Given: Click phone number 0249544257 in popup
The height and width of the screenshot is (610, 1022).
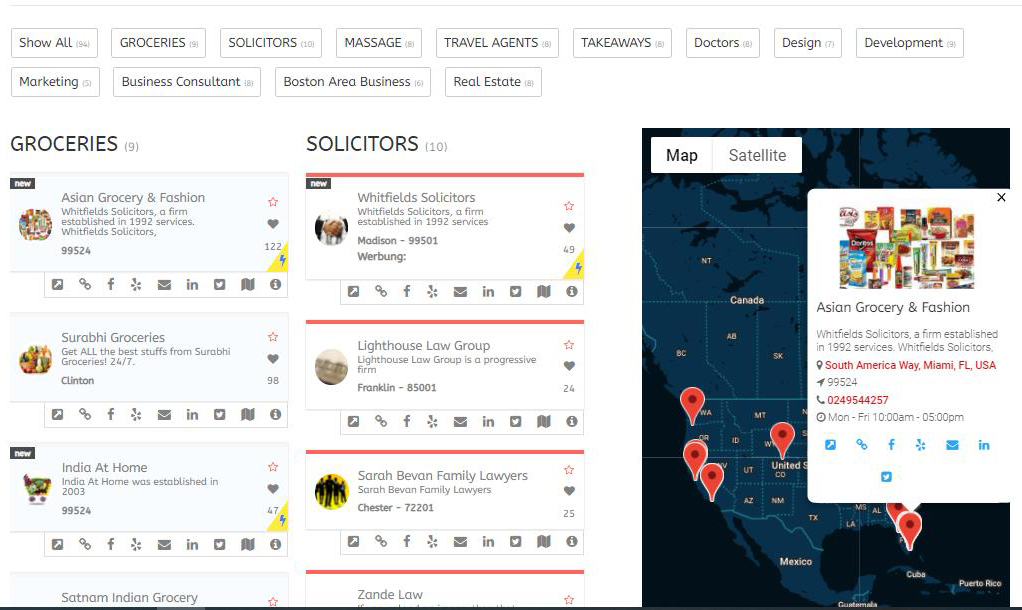Looking at the screenshot, I should coord(857,400).
